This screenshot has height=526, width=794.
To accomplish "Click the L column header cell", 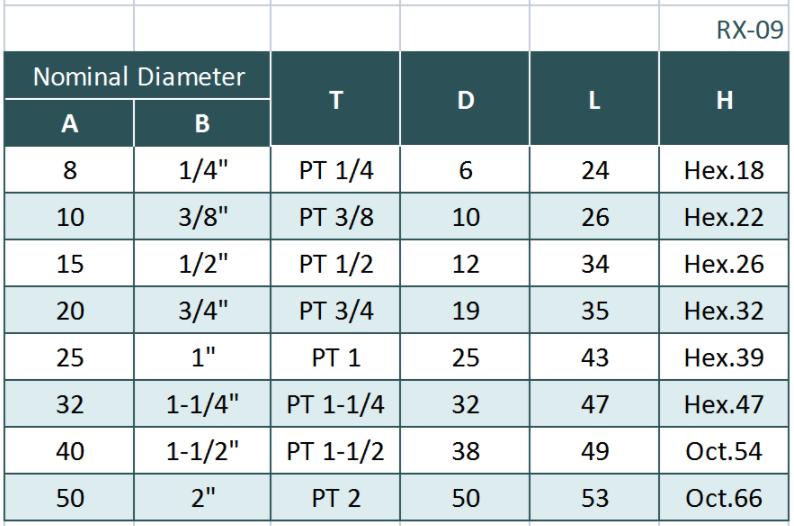I will pyautogui.click(x=595, y=100).
